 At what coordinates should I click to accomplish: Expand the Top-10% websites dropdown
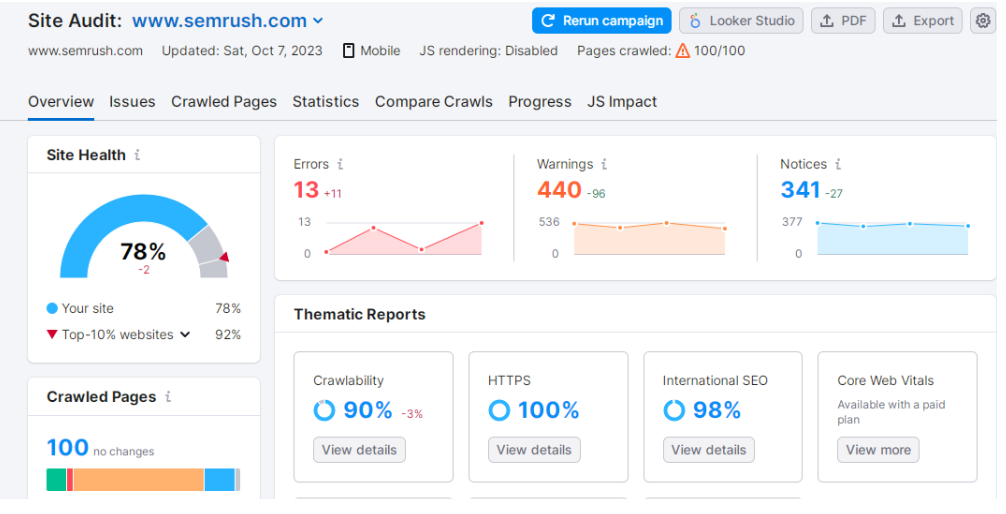(185, 335)
